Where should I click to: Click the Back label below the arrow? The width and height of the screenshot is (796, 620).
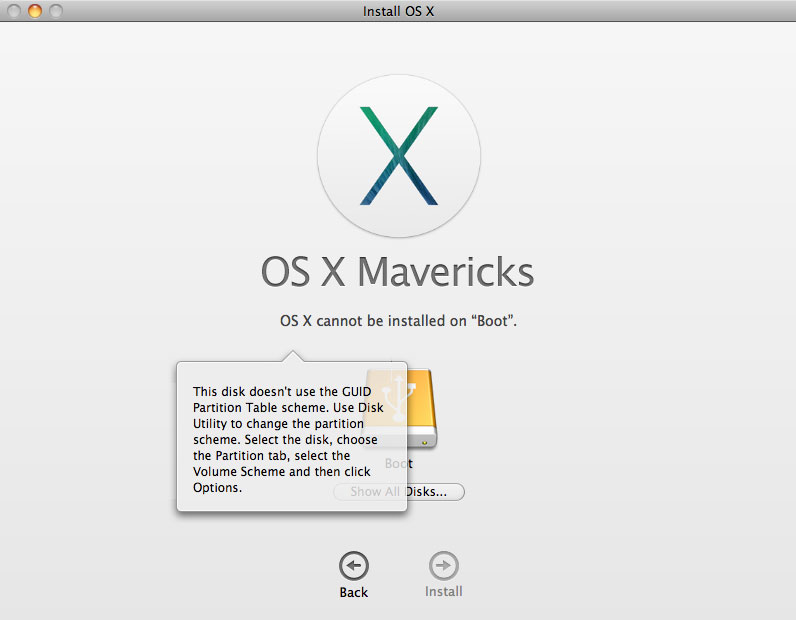click(x=354, y=592)
